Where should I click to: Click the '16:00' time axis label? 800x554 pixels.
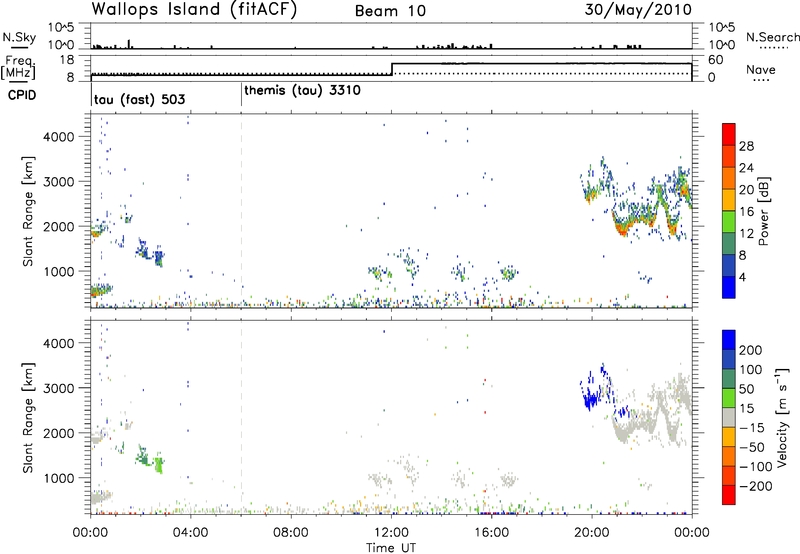(491, 533)
